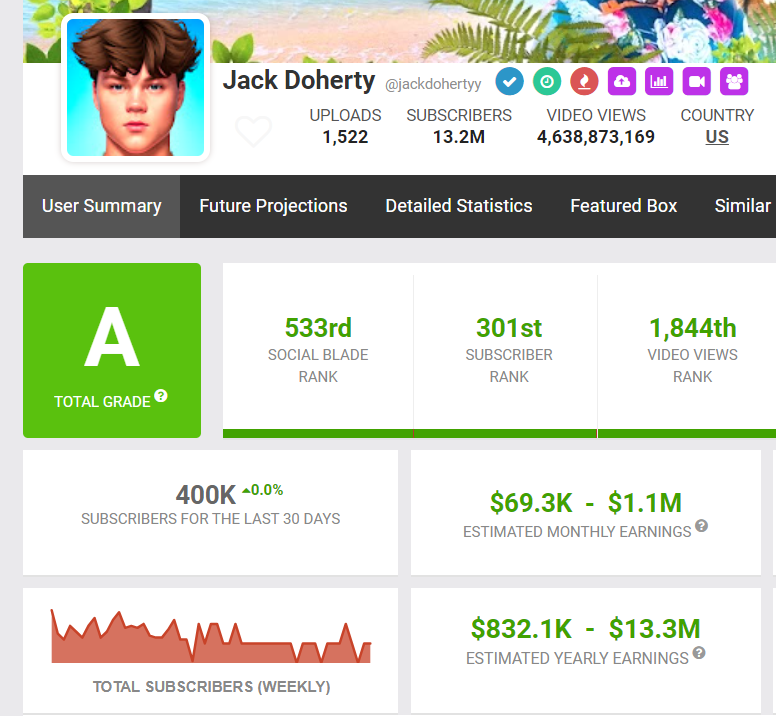Click 400K subscribers last 30 days
This screenshot has width=776, height=716.
point(206,495)
